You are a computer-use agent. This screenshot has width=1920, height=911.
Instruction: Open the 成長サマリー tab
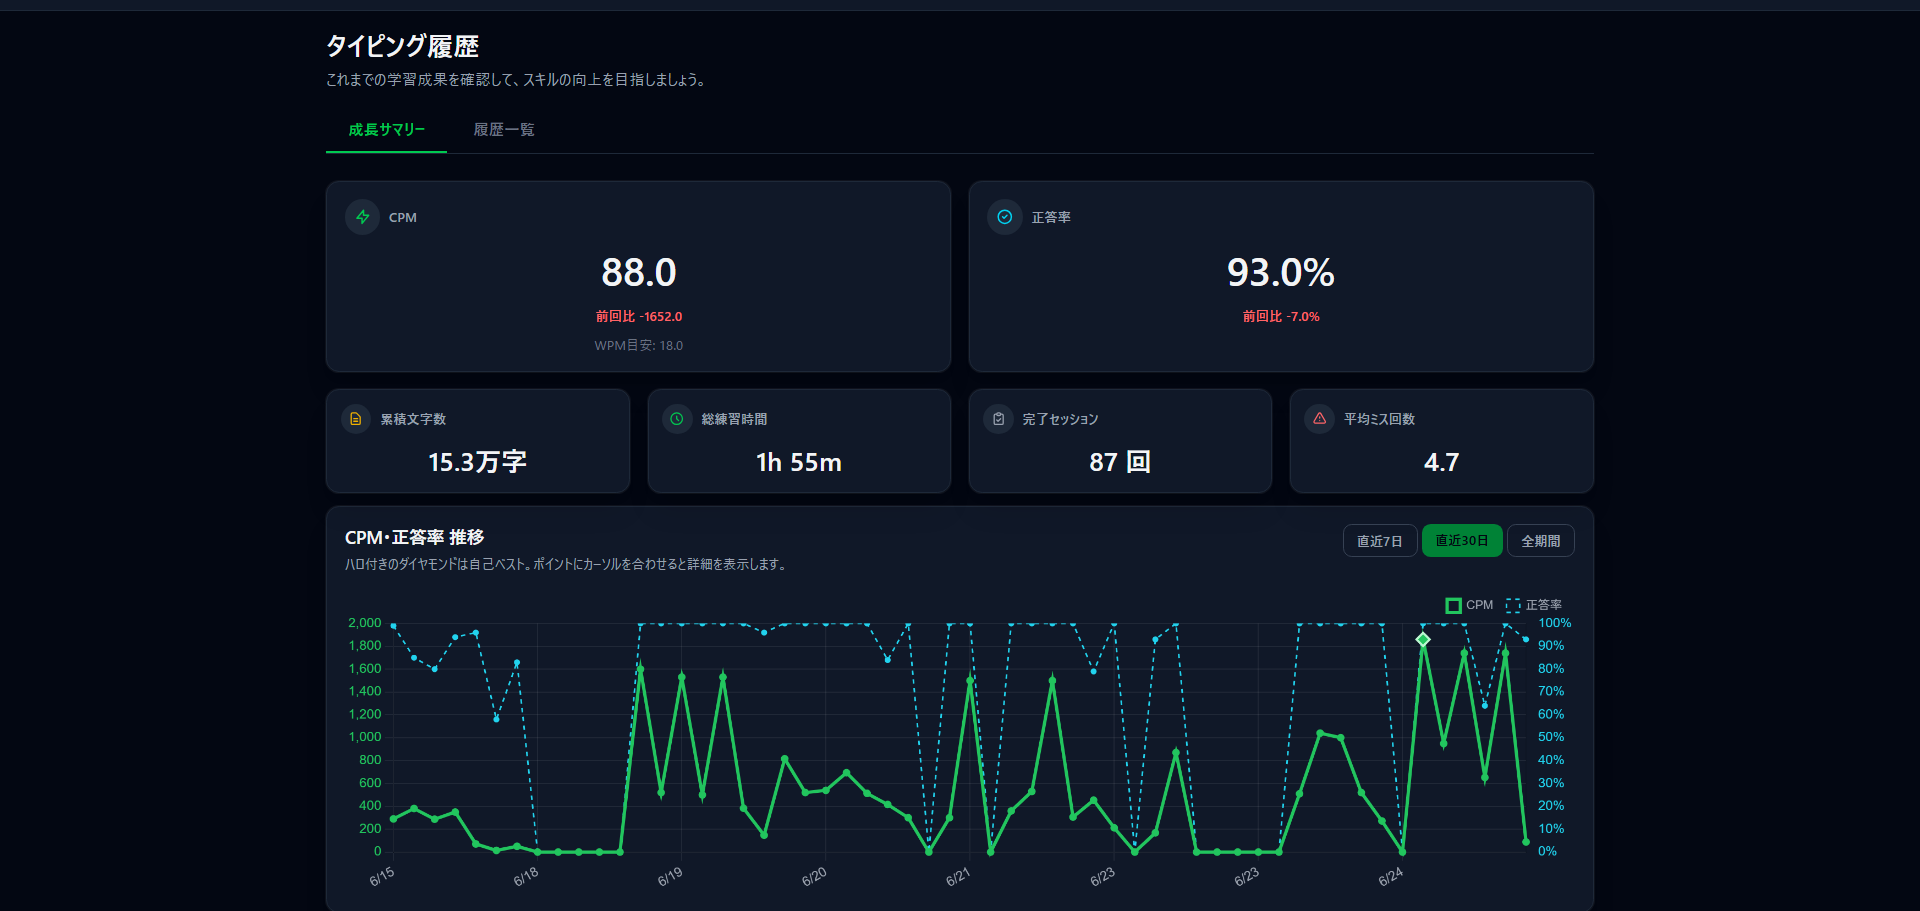pos(387,130)
